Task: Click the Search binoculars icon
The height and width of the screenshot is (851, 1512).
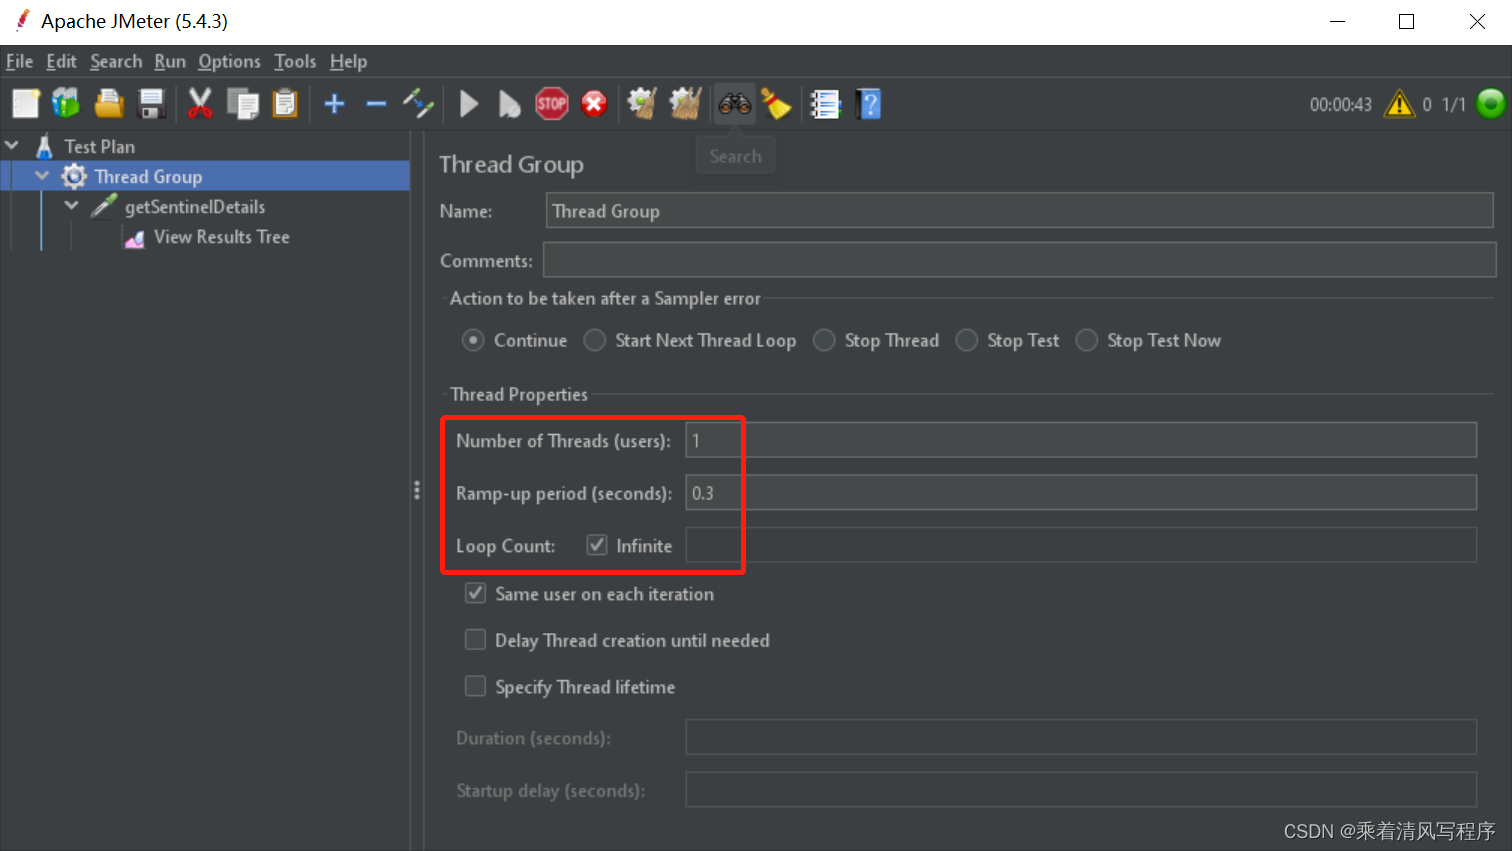Action: (735, 104)
